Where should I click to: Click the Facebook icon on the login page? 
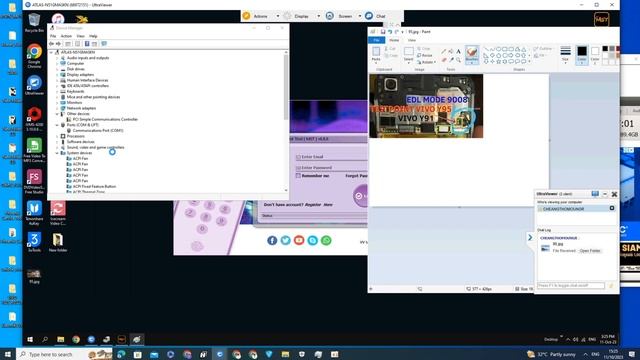(272, 240)
